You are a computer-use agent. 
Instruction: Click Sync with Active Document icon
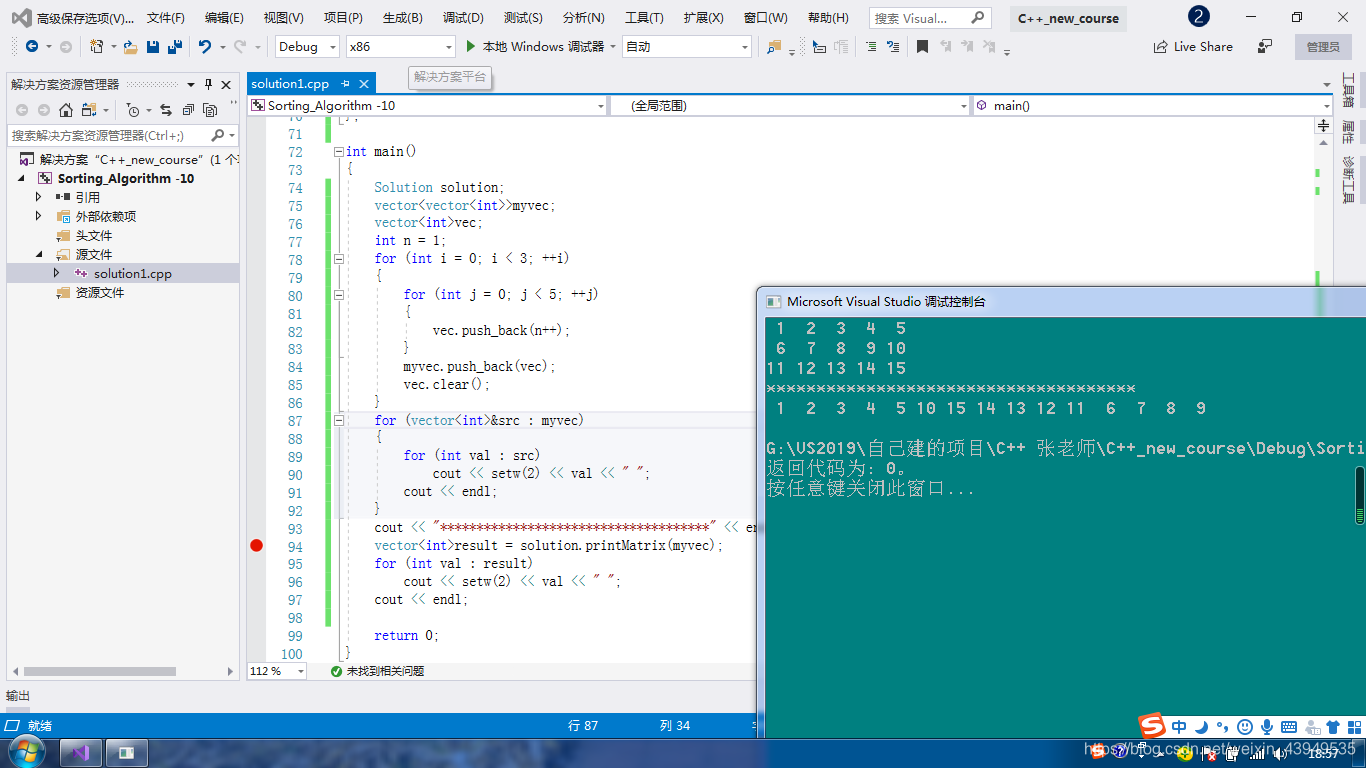pos(166,110)
